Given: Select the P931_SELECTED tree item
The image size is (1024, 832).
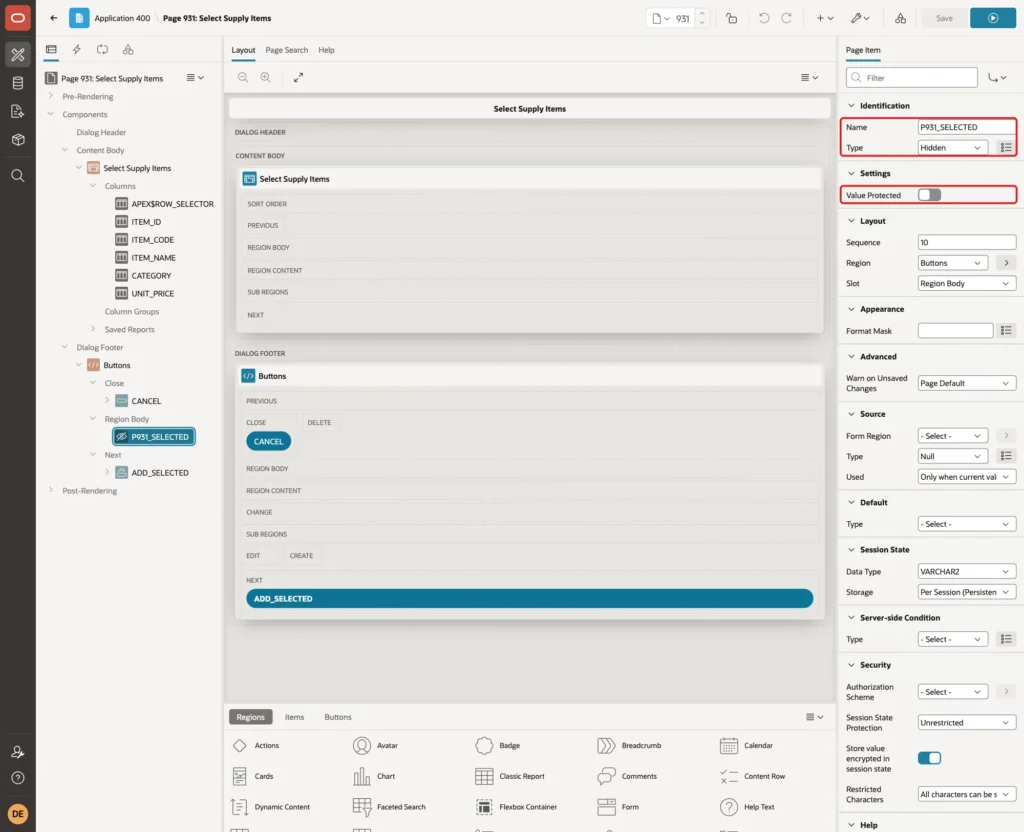Looking at the screenshot, I should 153,437.
